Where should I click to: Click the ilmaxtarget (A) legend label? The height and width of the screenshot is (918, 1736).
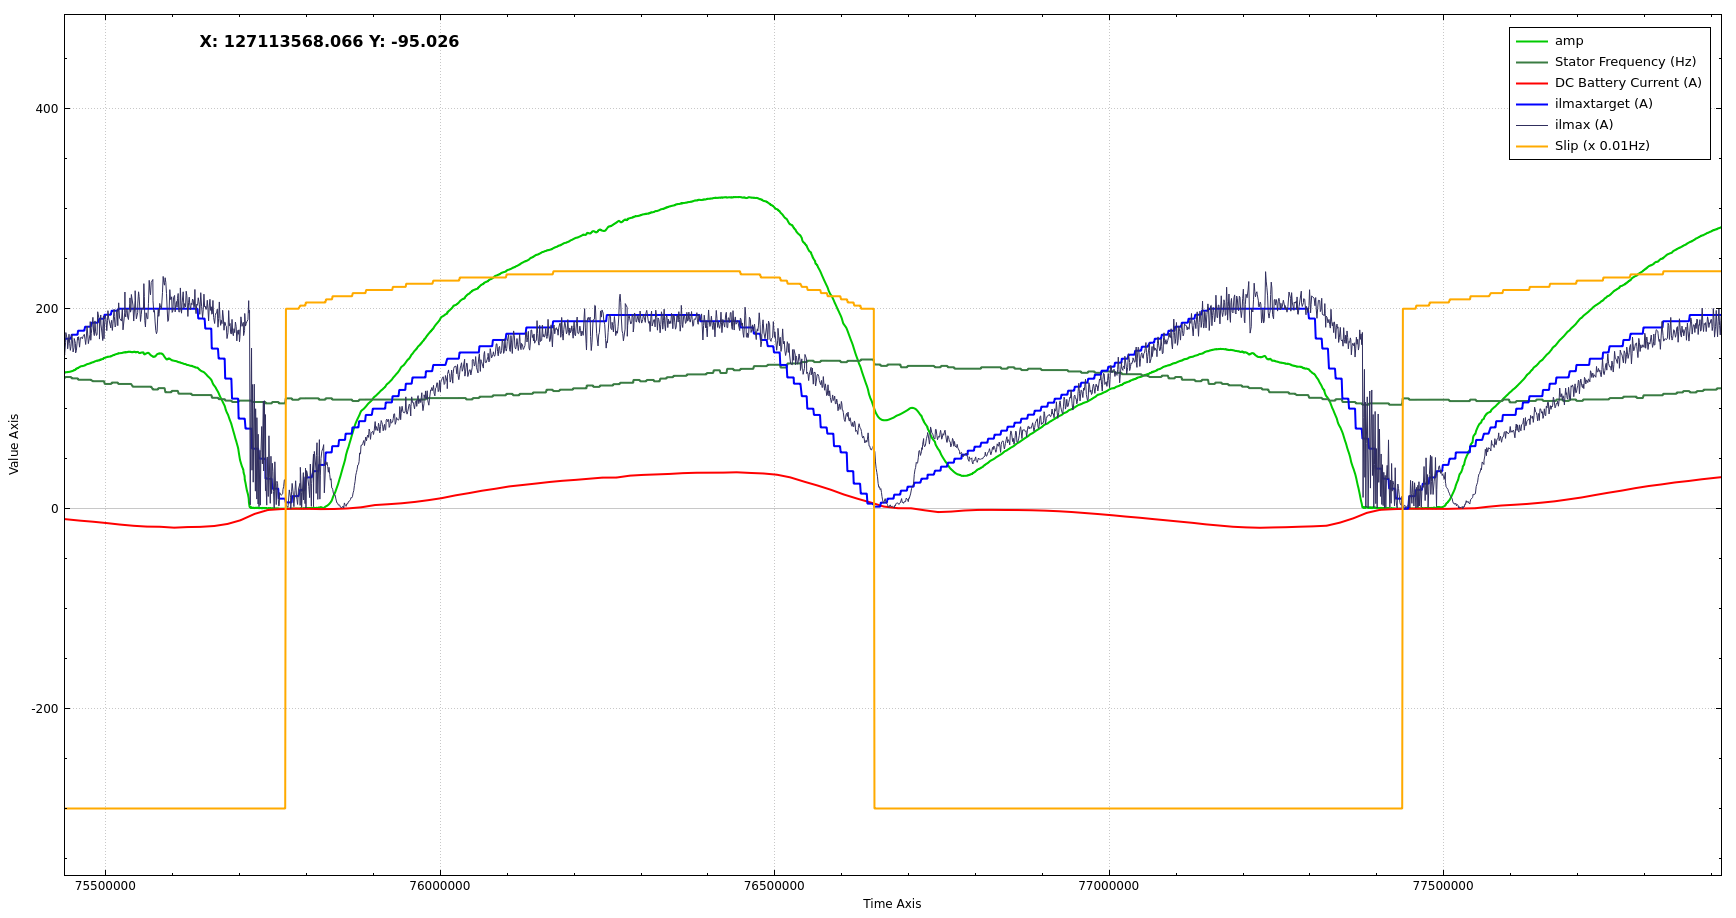(x=1603, y=104)
